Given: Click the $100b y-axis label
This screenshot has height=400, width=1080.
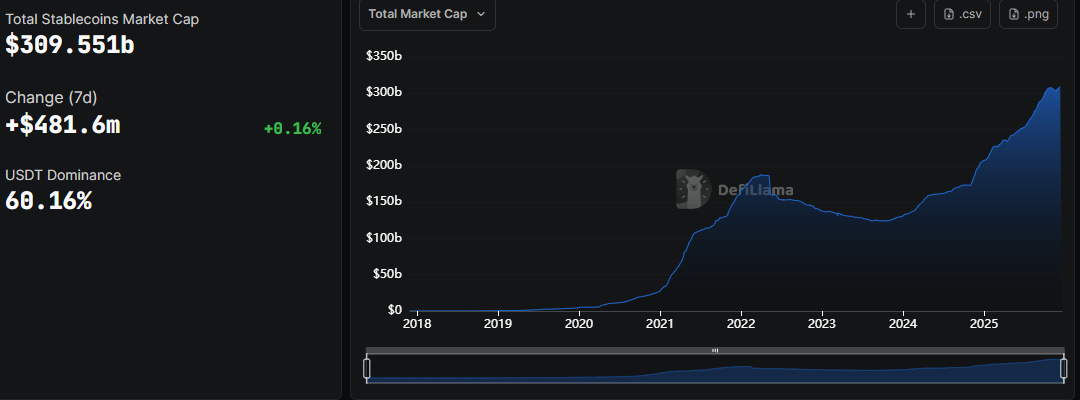Looking at the screenshot, I should 384,238.
